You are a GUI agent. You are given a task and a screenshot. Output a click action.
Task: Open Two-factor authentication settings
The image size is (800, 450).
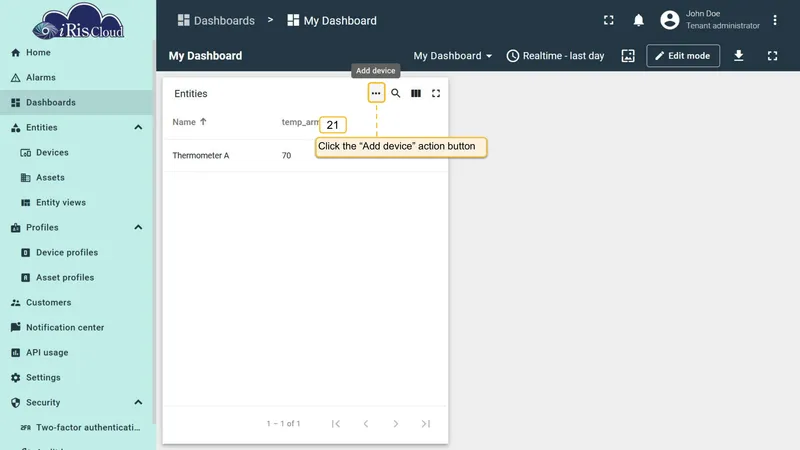(77, 428)
